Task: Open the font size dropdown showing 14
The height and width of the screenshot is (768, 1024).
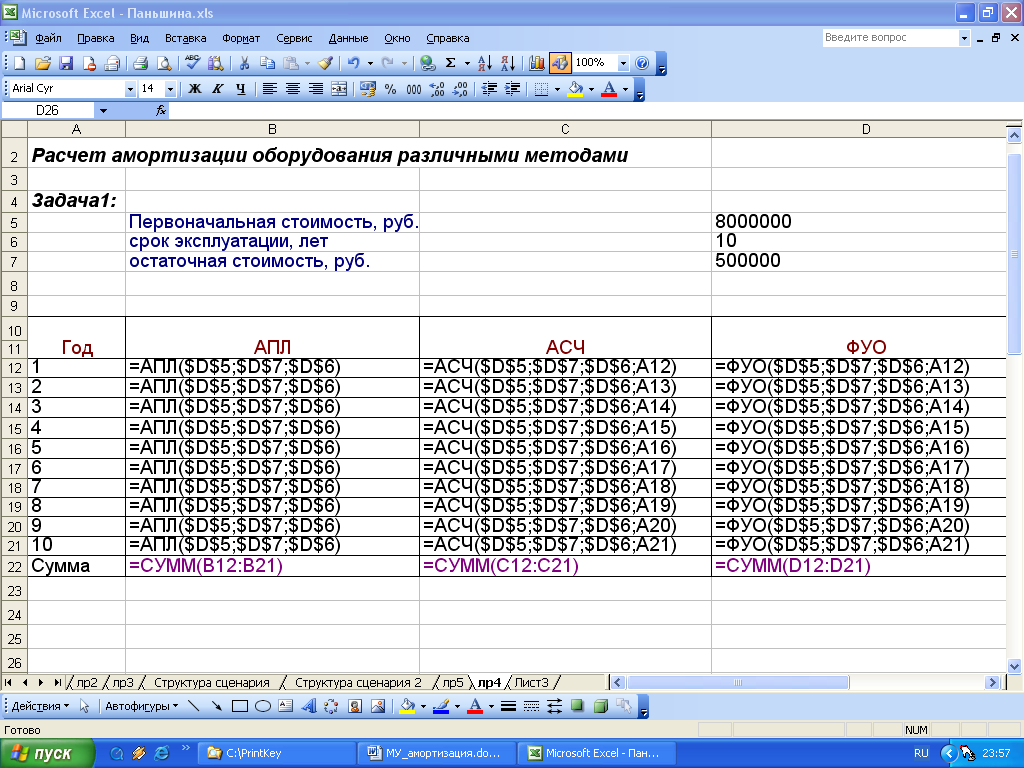Action: [170, 89]
